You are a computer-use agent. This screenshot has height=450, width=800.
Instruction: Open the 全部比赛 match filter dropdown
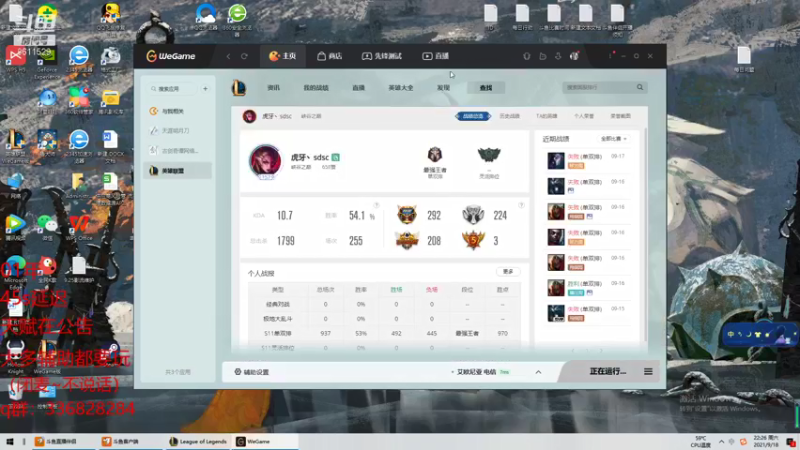613,139
